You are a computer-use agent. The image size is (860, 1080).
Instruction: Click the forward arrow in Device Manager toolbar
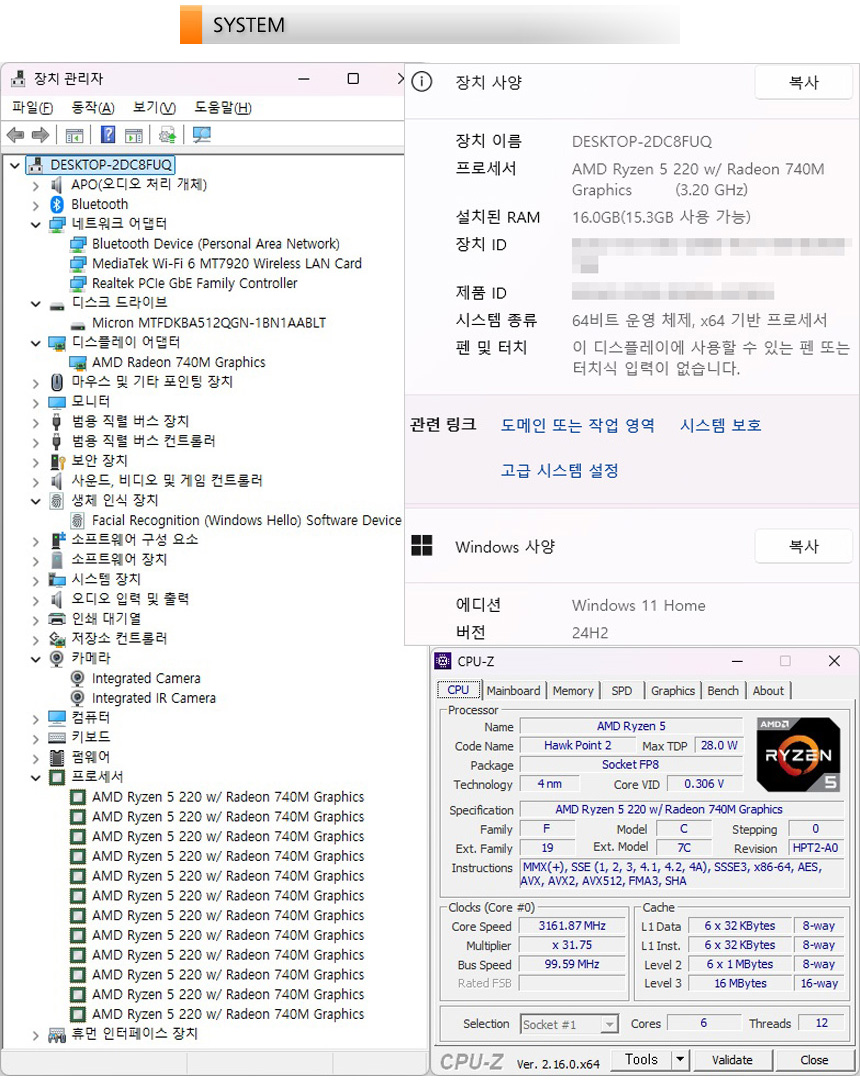(x=40, y=135)
